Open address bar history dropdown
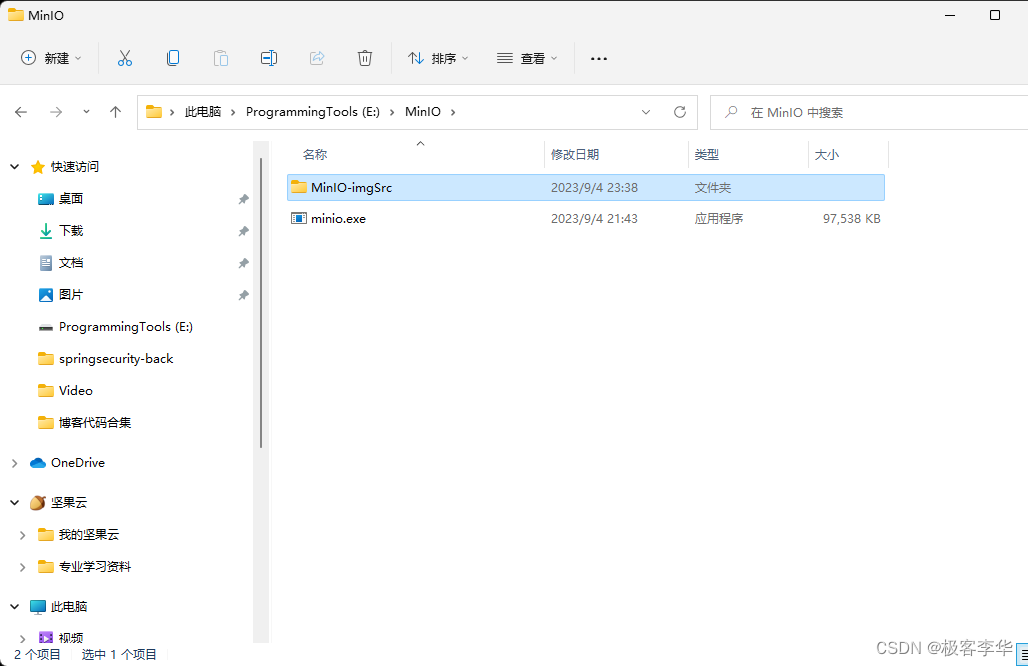Viewport: 1028px width, 666px height. click(646, 112)
